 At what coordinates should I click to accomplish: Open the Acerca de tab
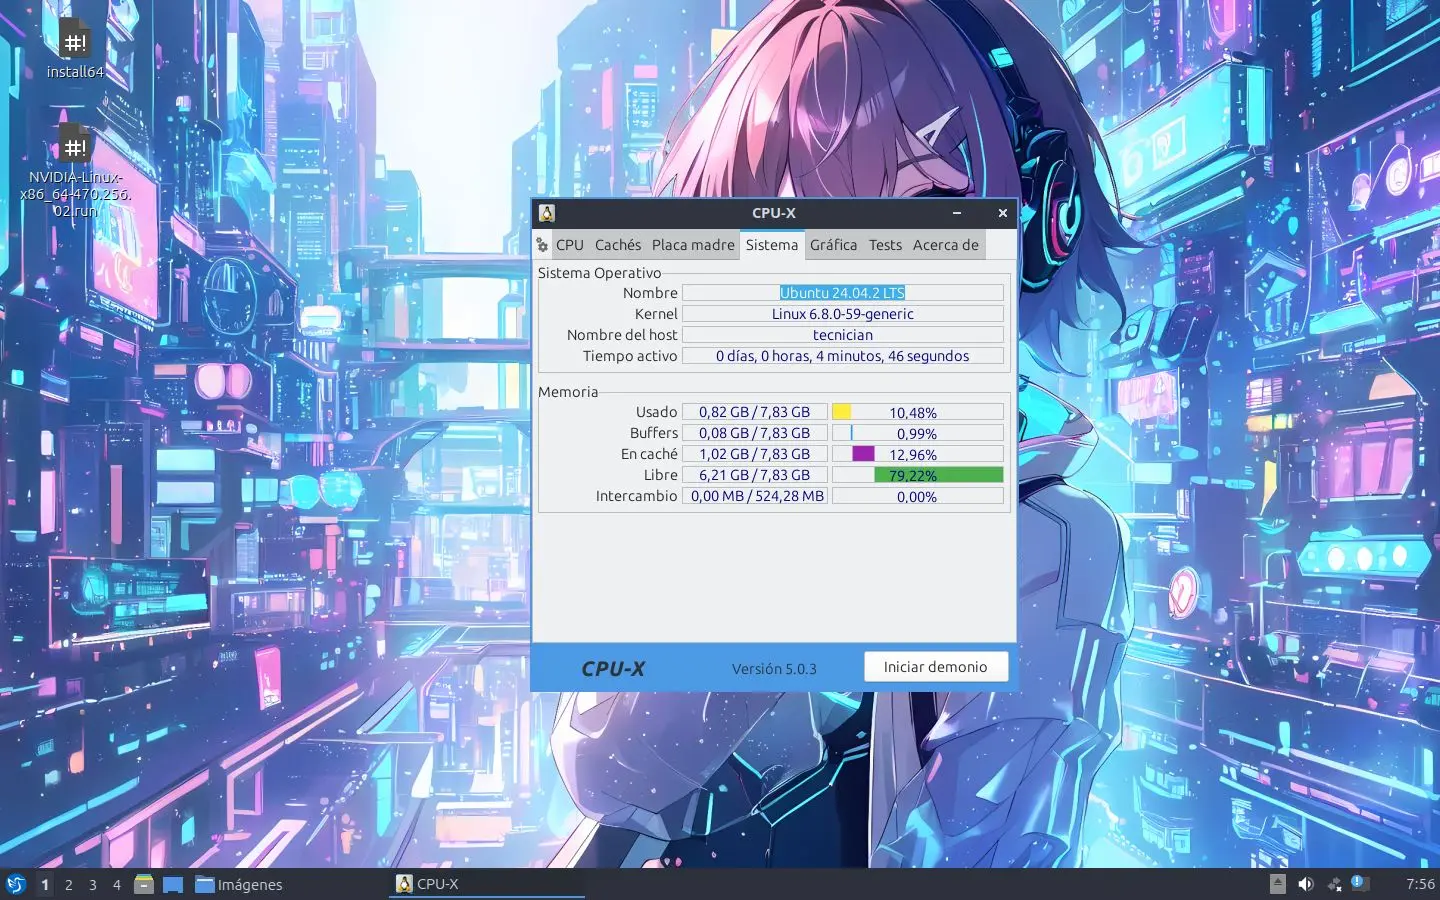pyautogui.click(x=946, y=245)
